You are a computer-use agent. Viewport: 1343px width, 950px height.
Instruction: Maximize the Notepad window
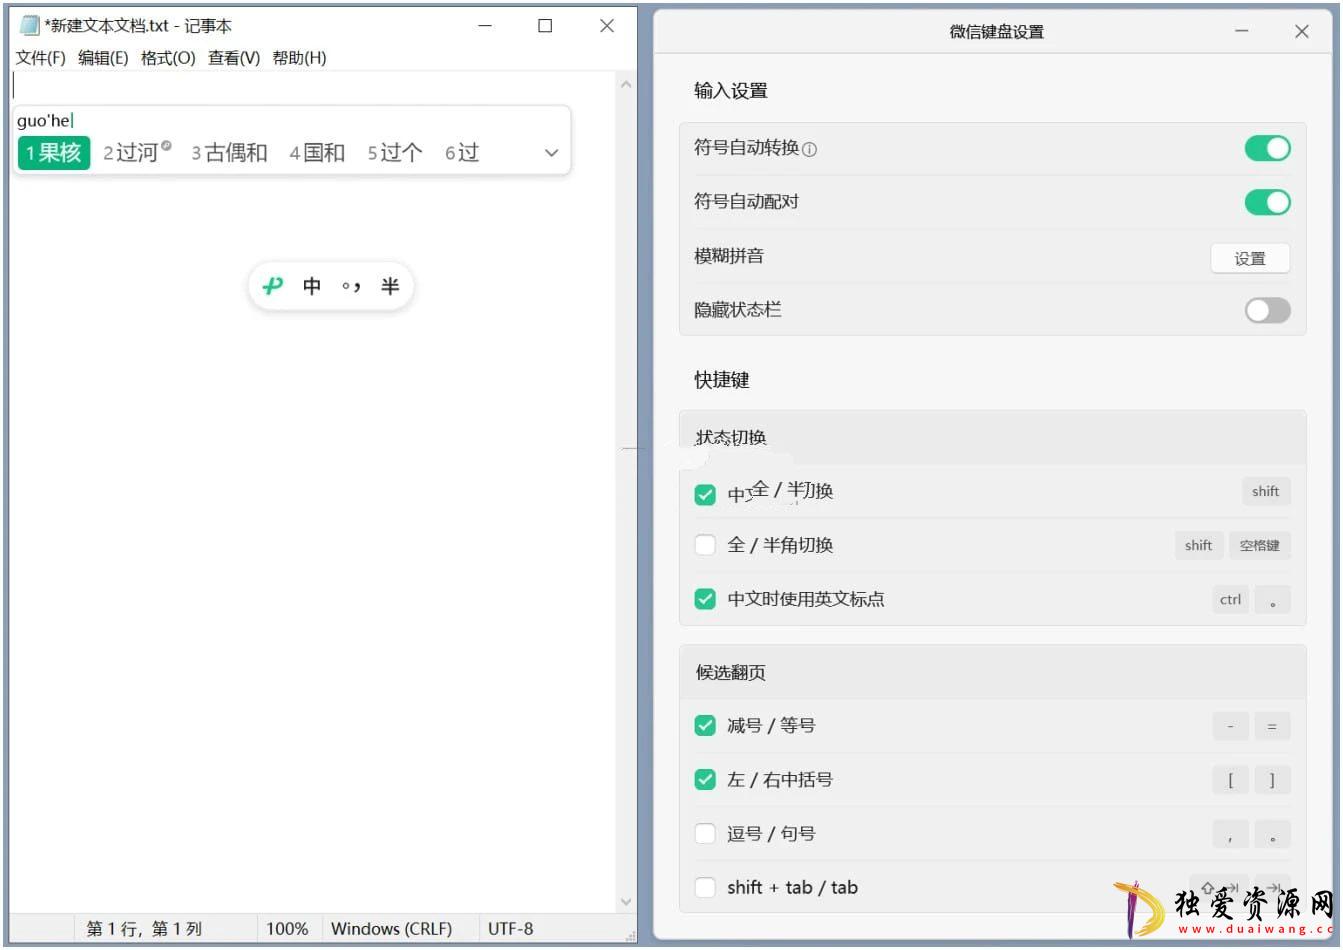[x=545, y=26]
